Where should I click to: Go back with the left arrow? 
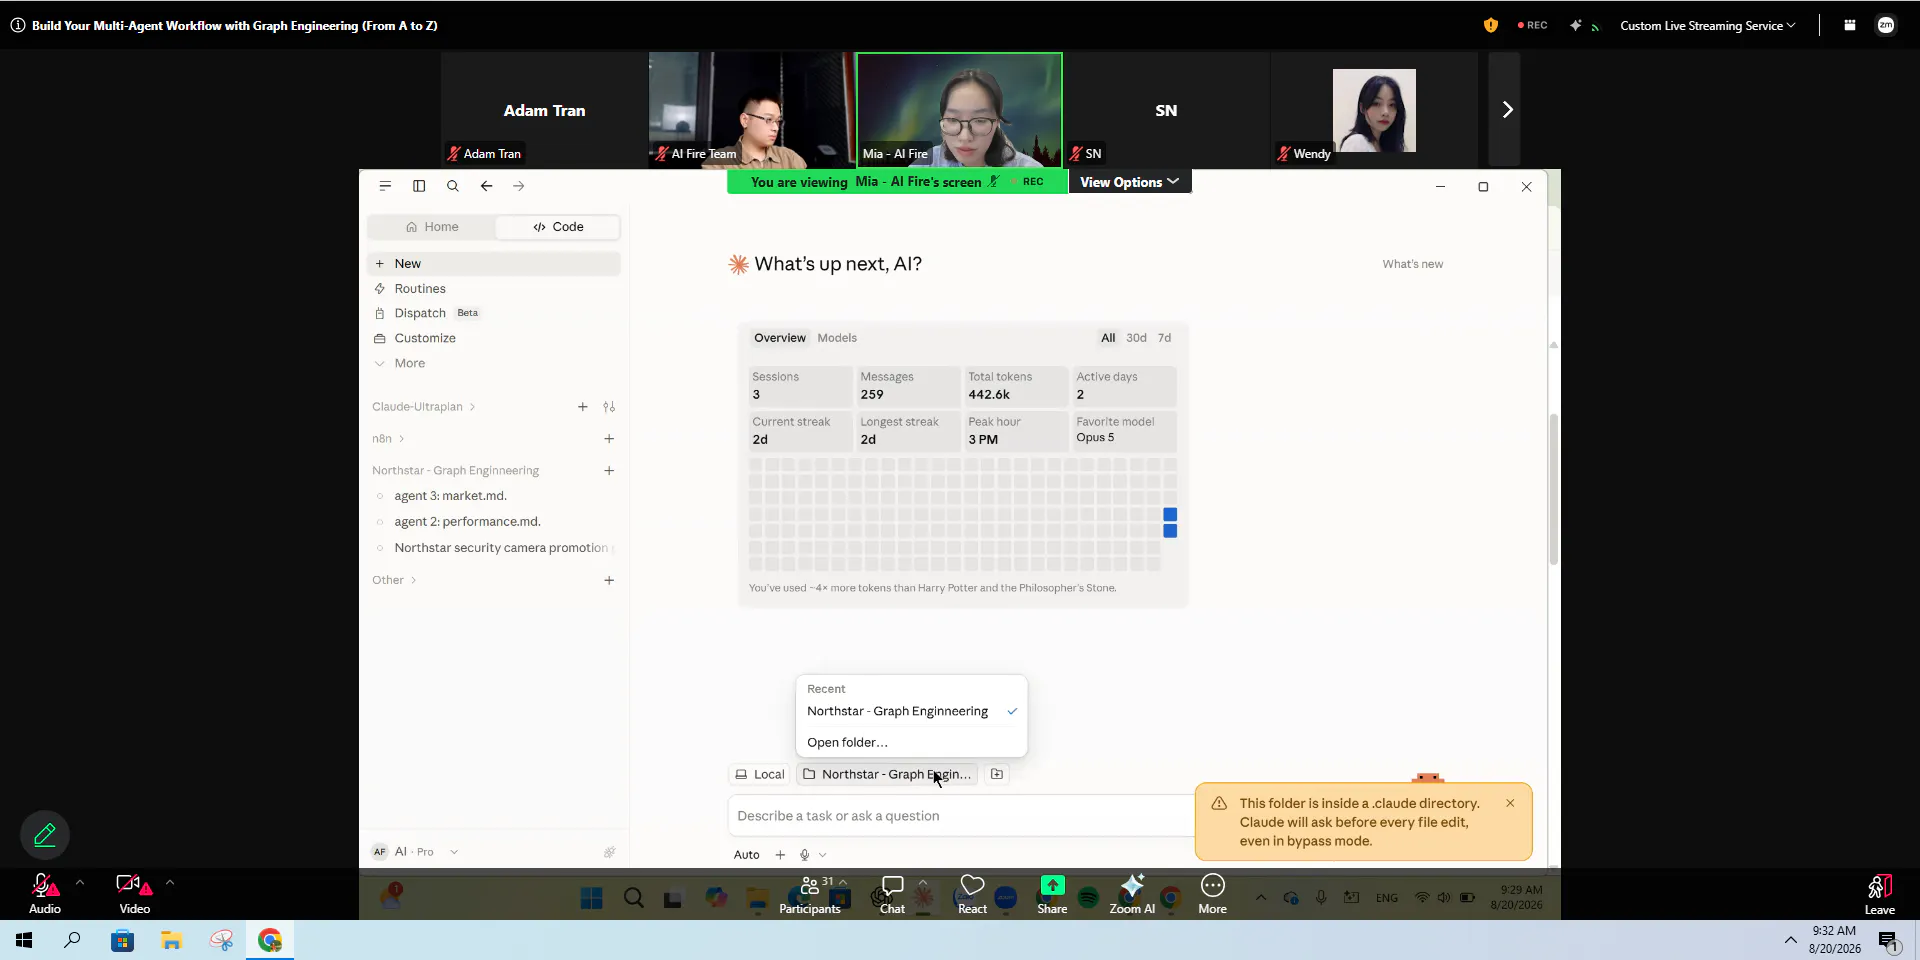486,186
